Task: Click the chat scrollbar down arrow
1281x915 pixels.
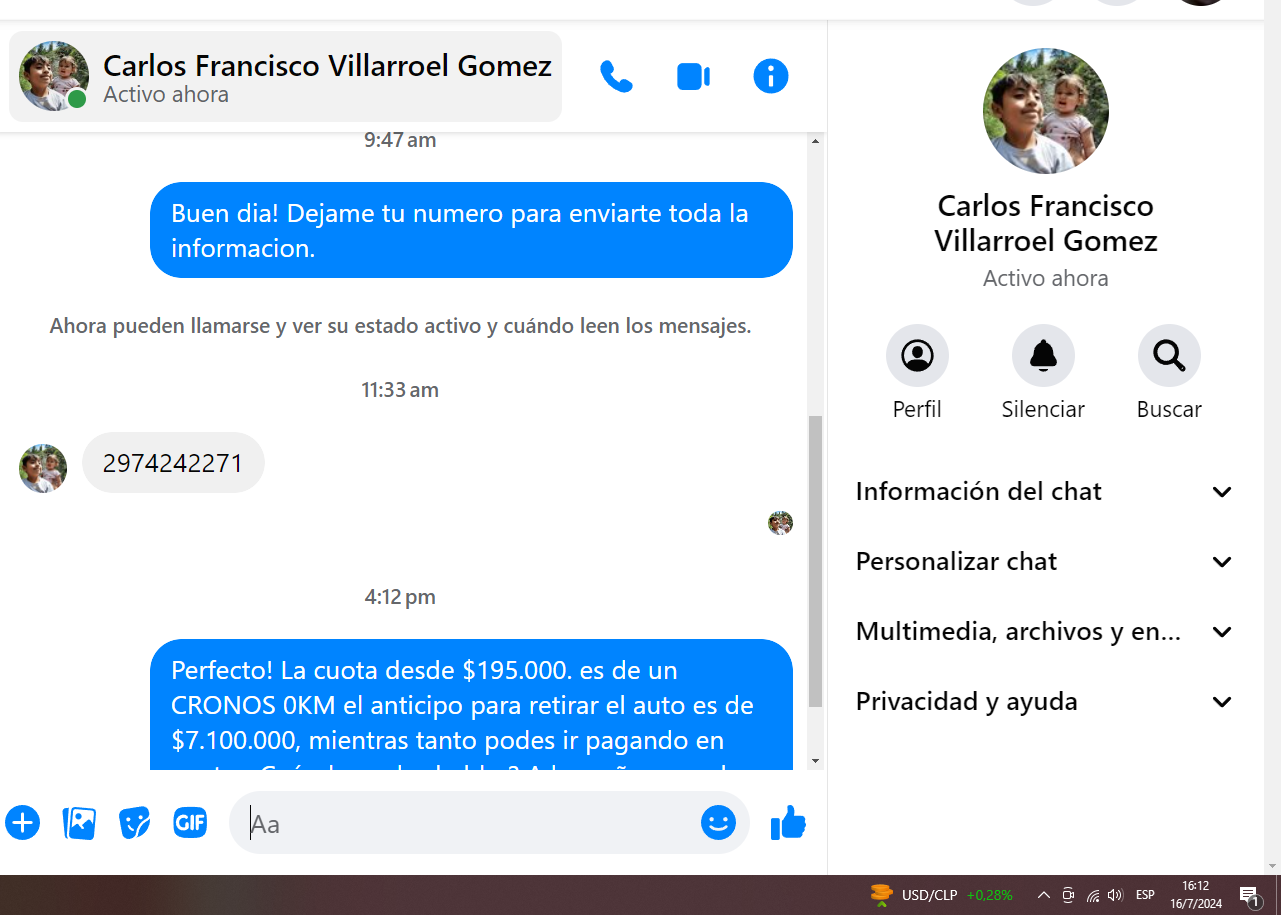Action: (x=815, y=761)
